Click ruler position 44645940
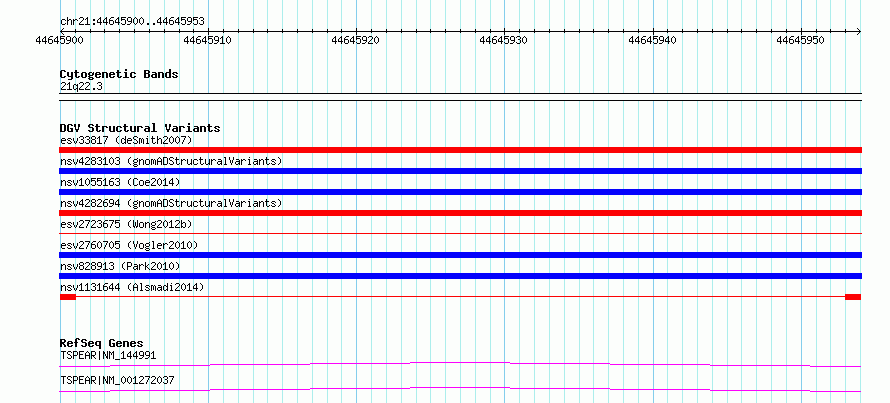Viewport: 890px width, 403px height. (653, 40)
